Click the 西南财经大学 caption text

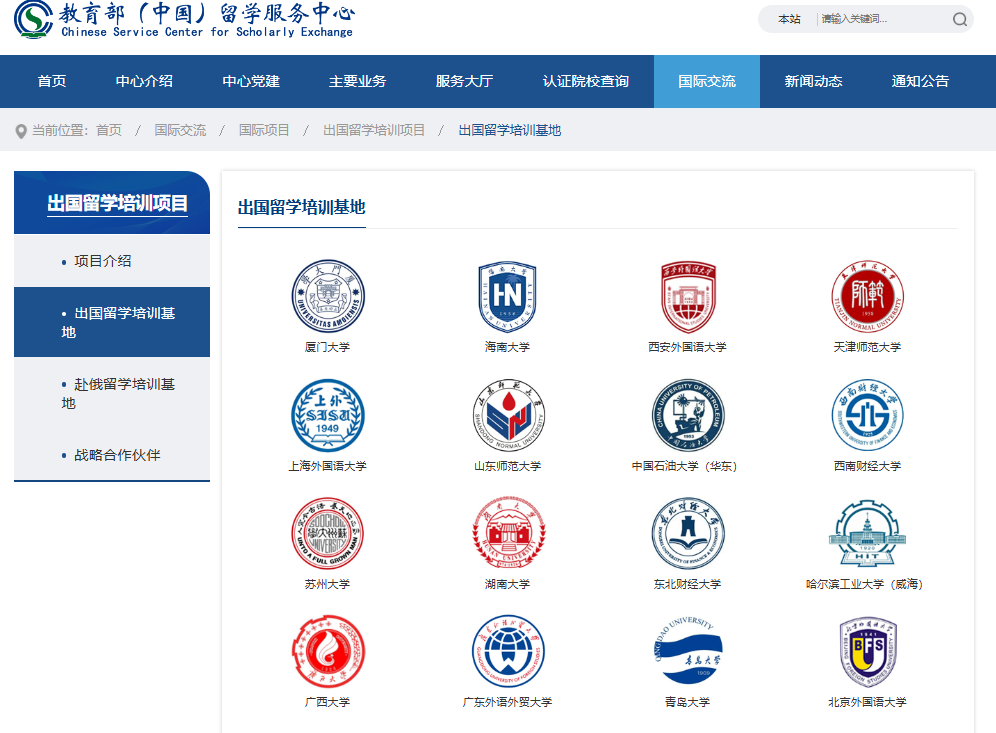(x=867, y=466)
